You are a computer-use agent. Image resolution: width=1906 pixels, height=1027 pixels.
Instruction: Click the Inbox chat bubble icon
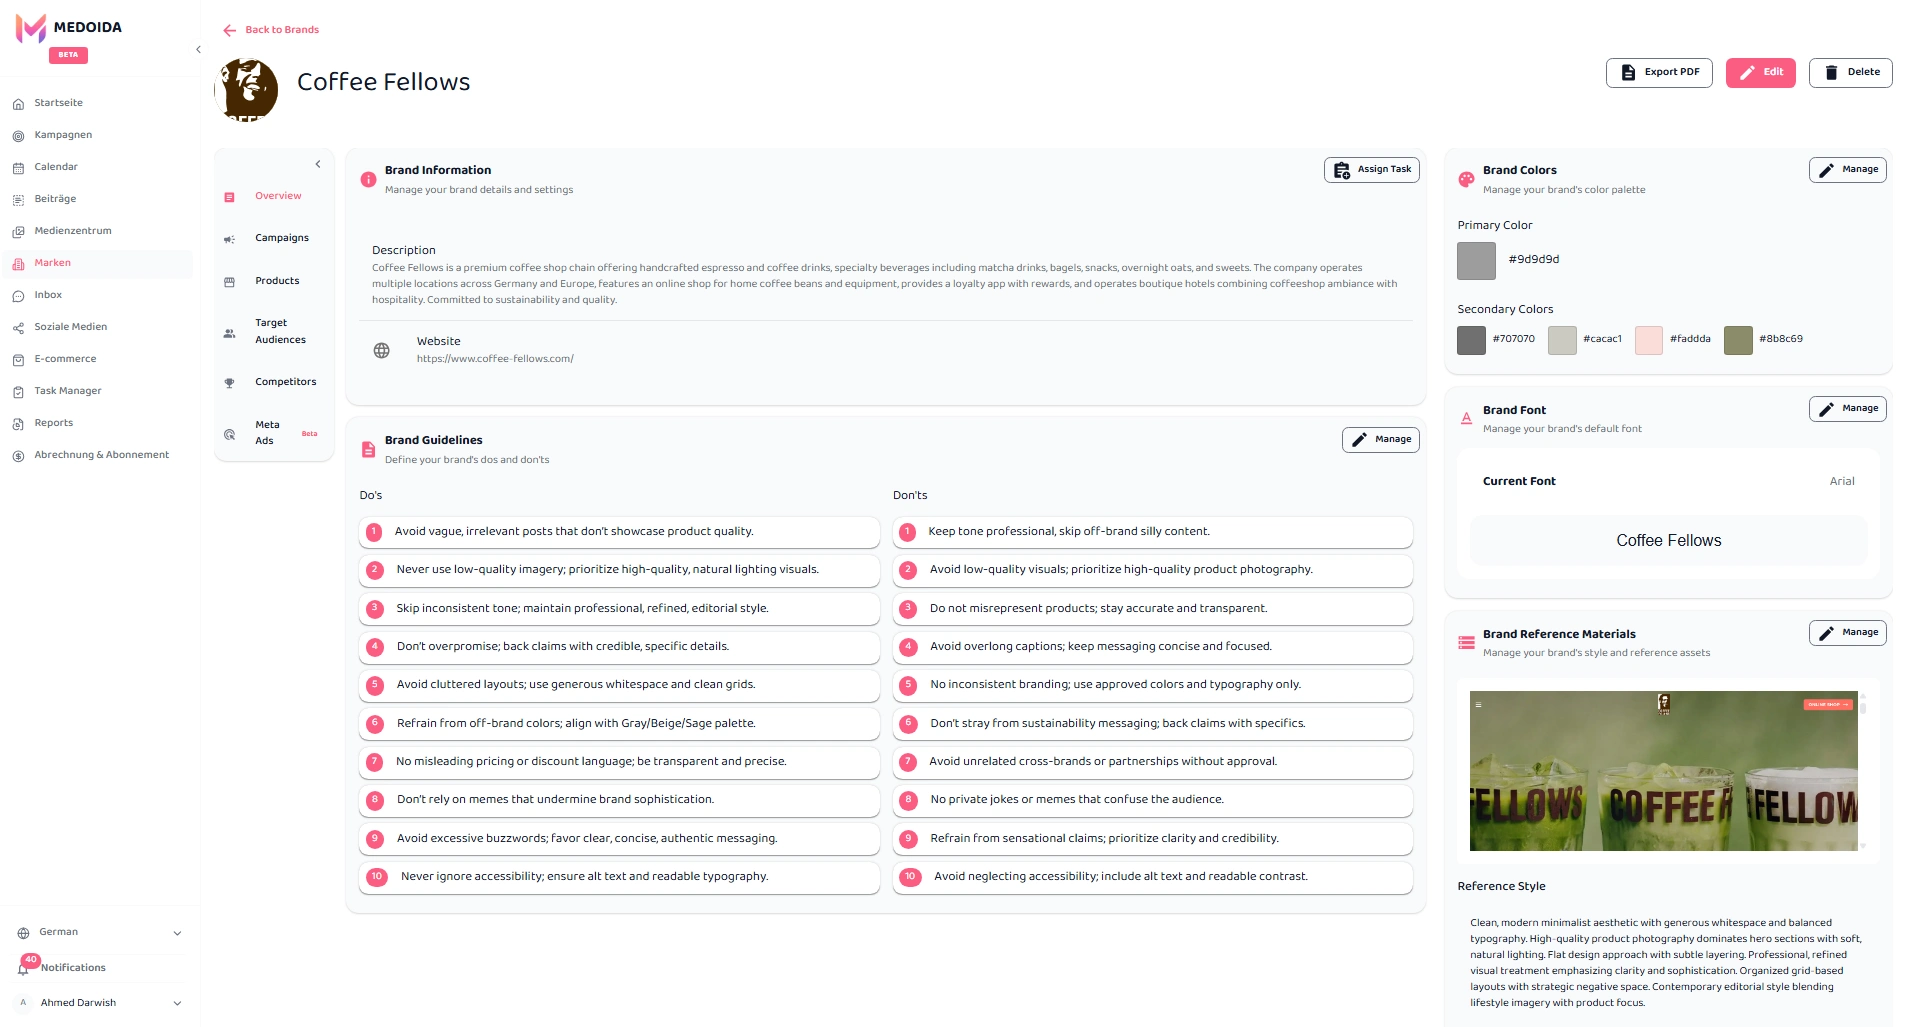coord(18,296)
